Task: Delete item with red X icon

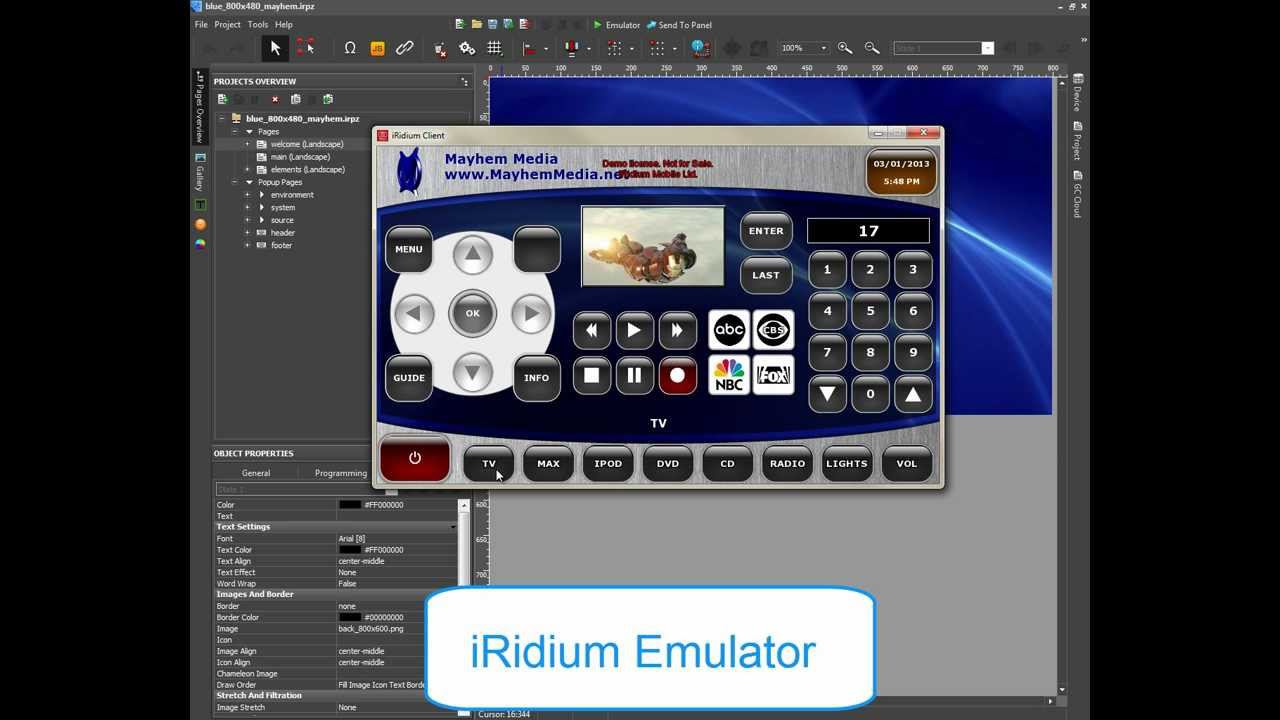Action: 275,99
